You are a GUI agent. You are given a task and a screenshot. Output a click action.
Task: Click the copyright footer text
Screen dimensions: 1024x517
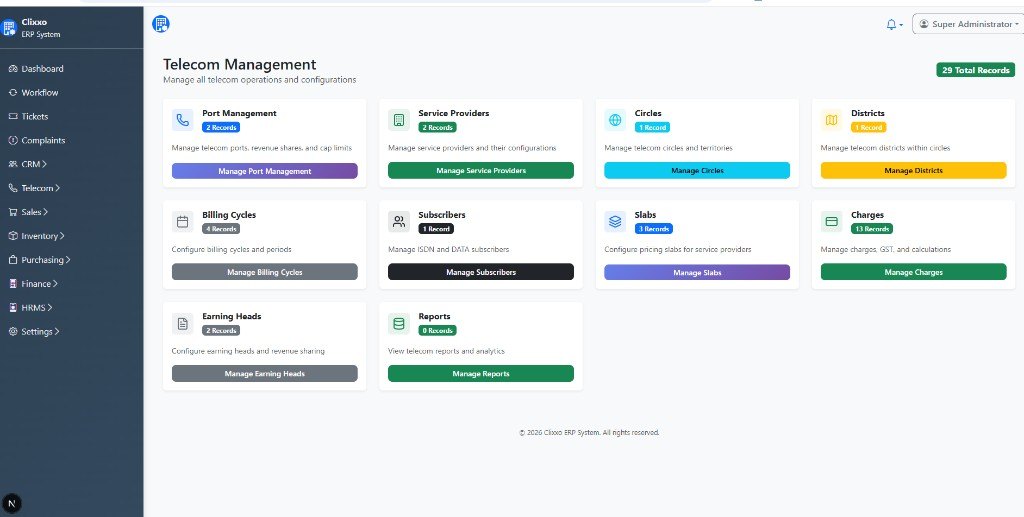[x=589, y=432]
